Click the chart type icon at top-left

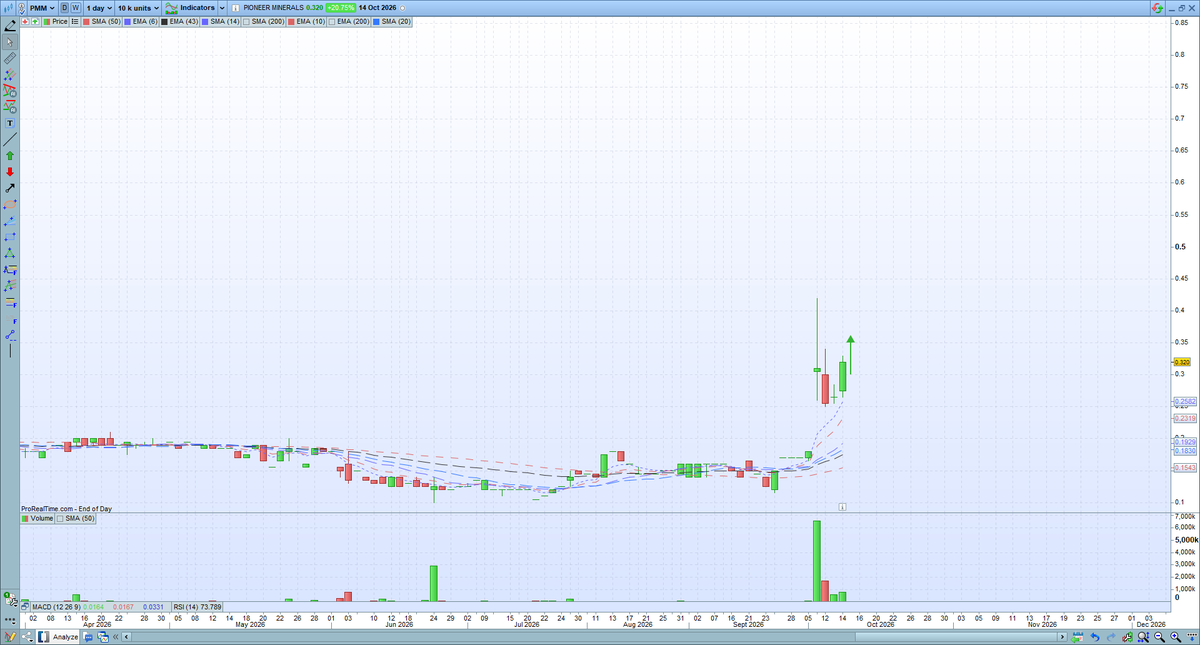coord(6,8)
